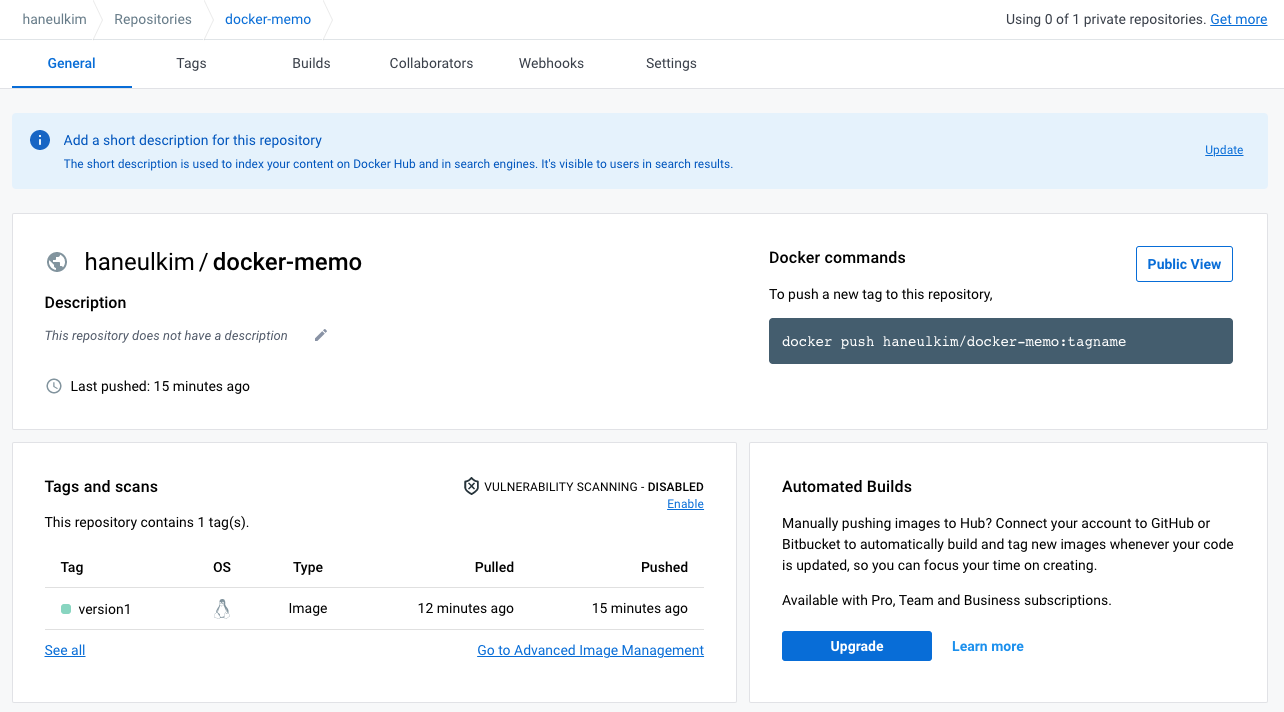The image size is (1284, 712).
Task: Click the Linux penguin OS icon
Action: tap(222, 608)
